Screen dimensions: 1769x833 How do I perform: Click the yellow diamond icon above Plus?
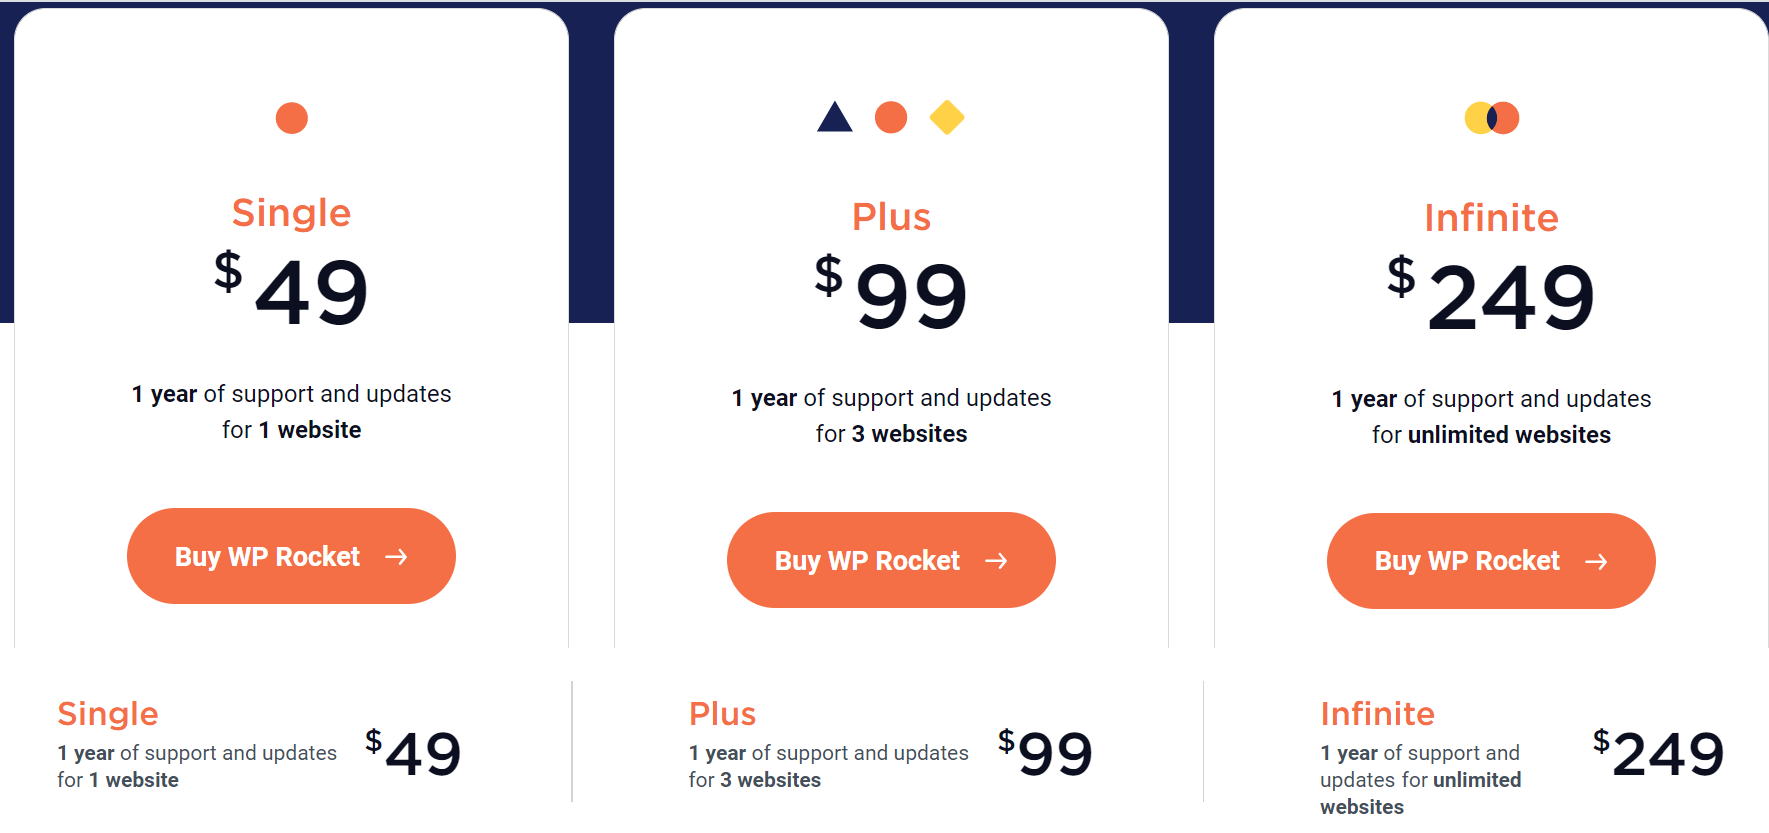tap(946, 118)
